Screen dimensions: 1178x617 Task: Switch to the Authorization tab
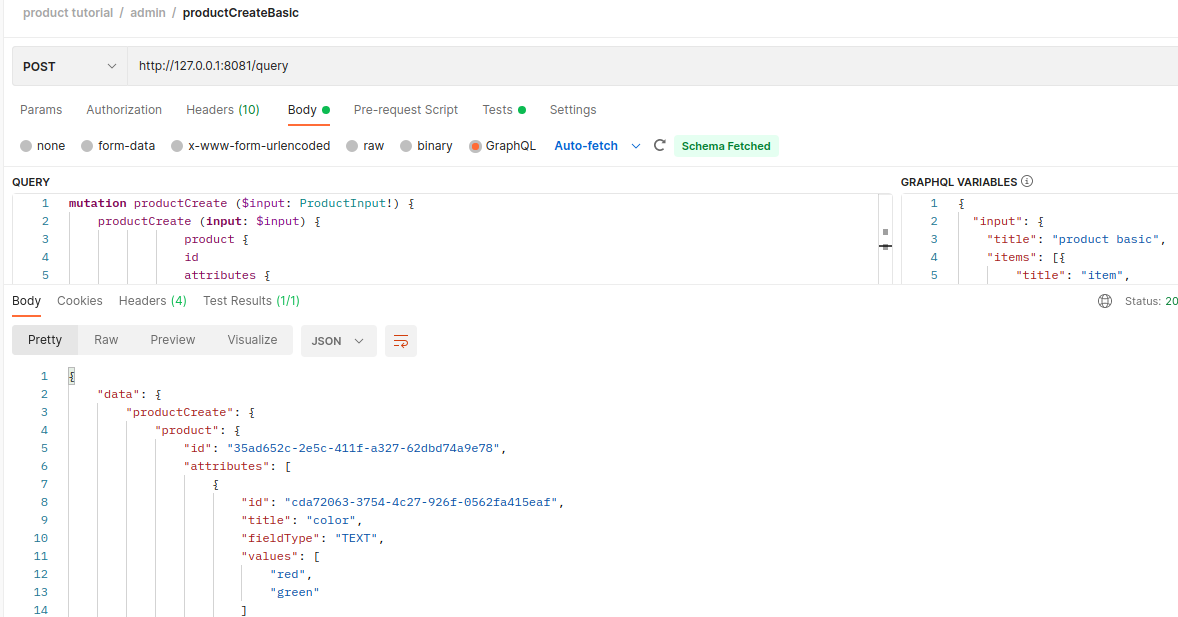click(x=124, y=110)
